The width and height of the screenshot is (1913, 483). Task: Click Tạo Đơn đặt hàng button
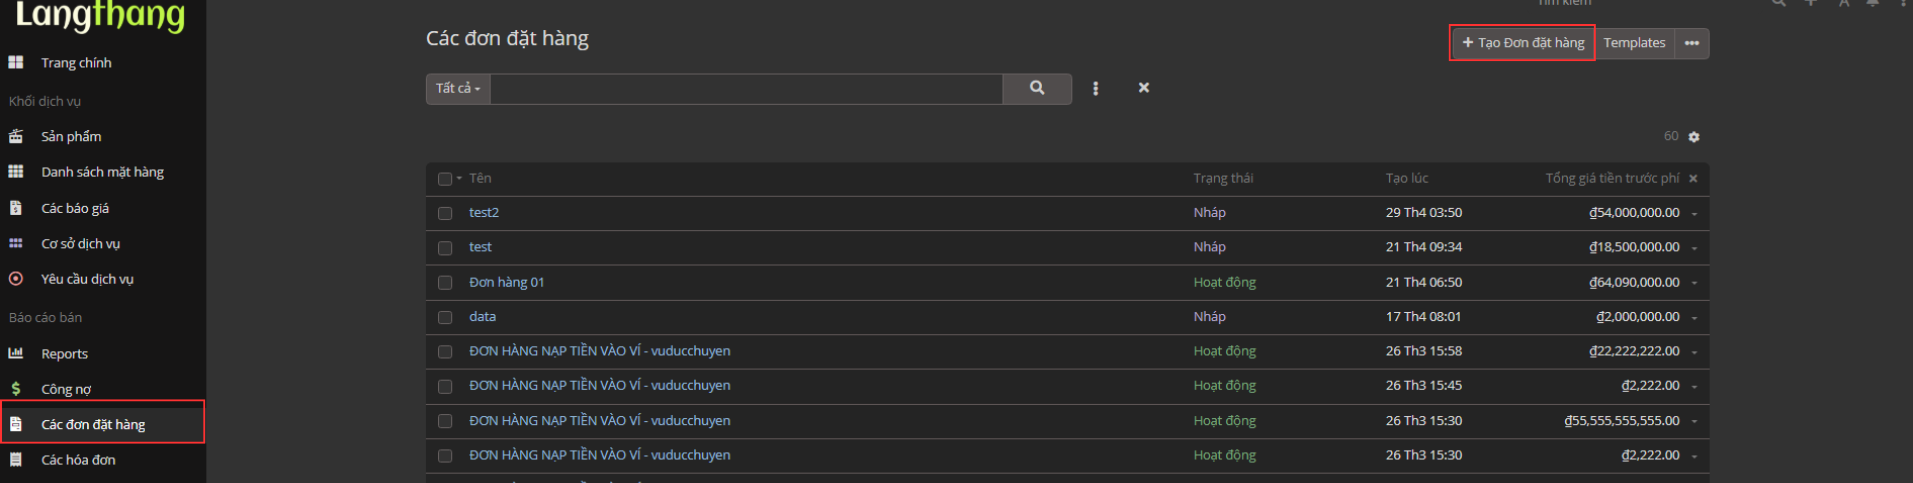tap(1522, 43)
